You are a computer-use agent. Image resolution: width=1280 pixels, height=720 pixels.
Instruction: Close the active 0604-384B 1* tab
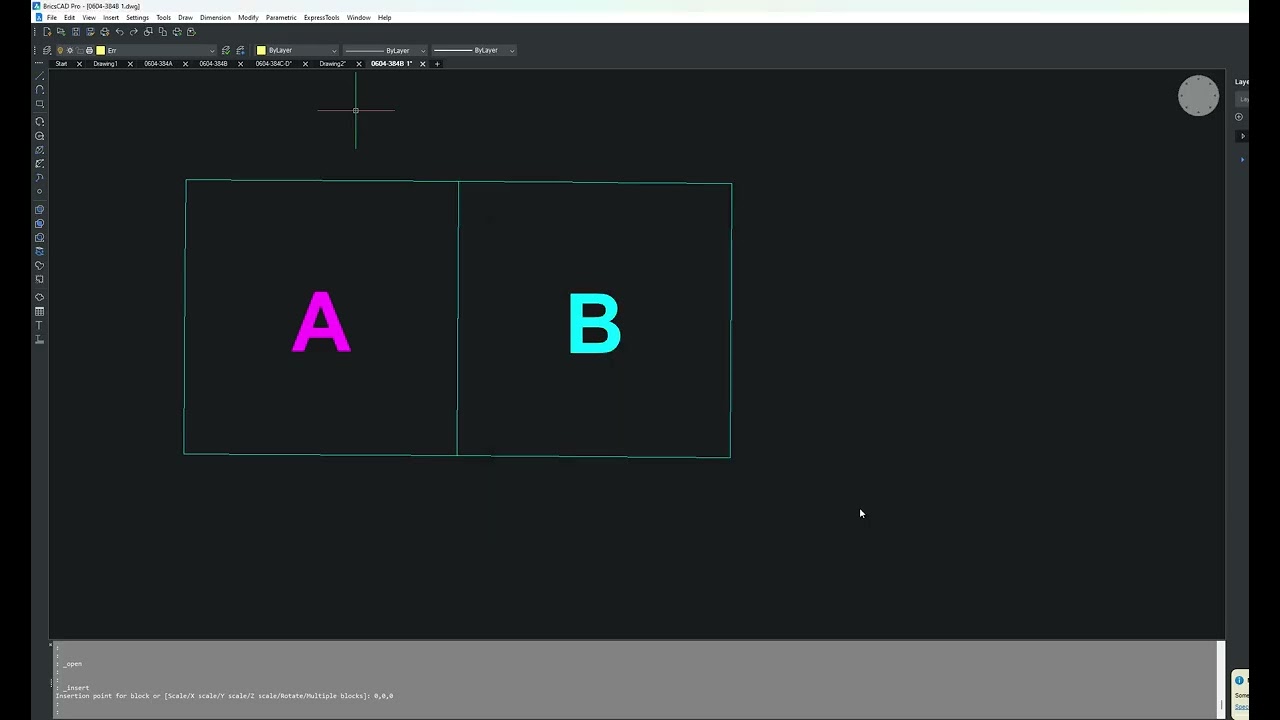[422, 64]
